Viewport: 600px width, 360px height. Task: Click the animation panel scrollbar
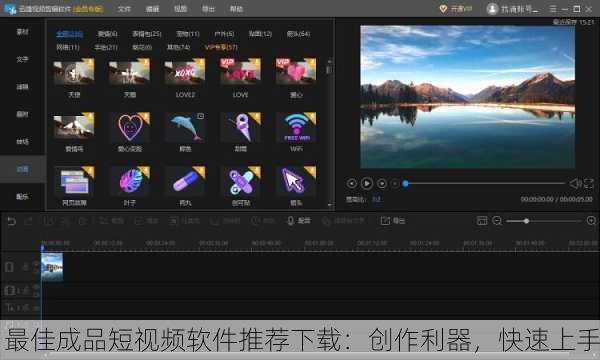click(329, 70)
